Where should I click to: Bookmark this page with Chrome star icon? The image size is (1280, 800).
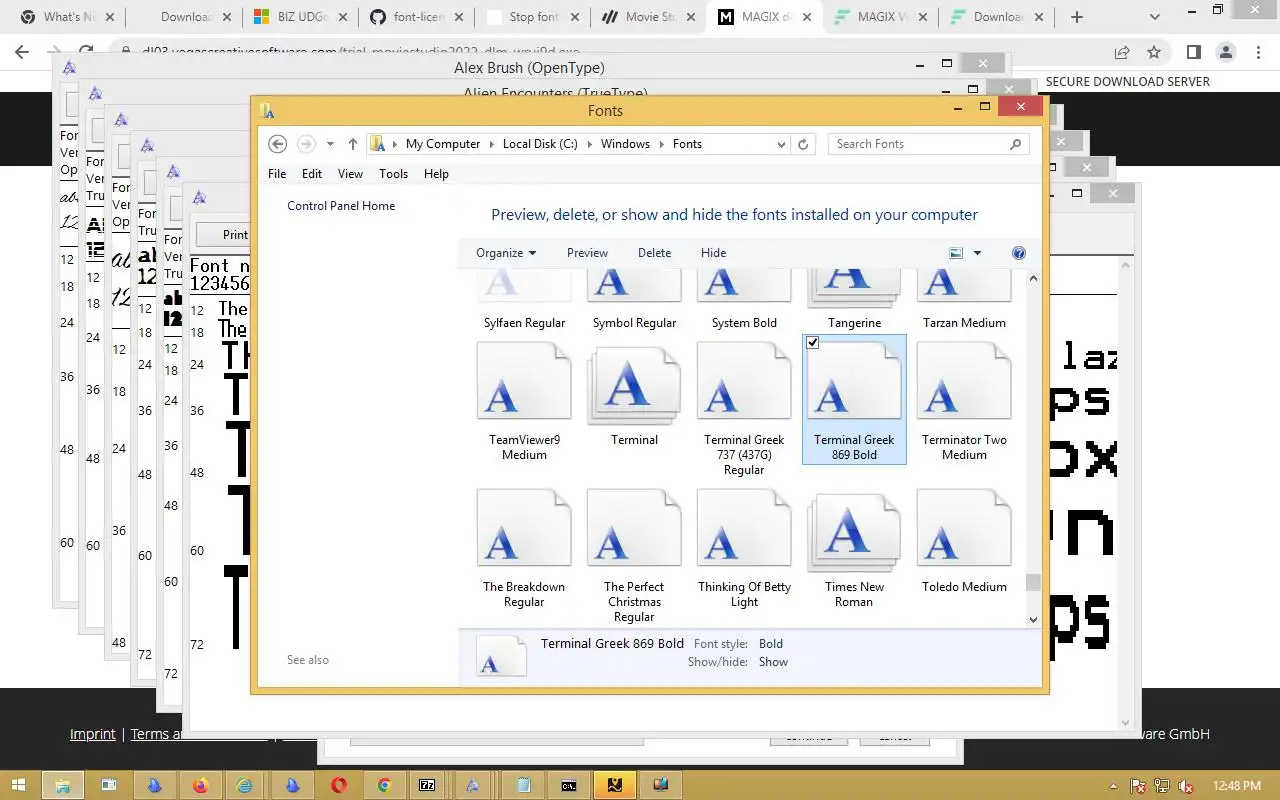tap(1154, 52)
